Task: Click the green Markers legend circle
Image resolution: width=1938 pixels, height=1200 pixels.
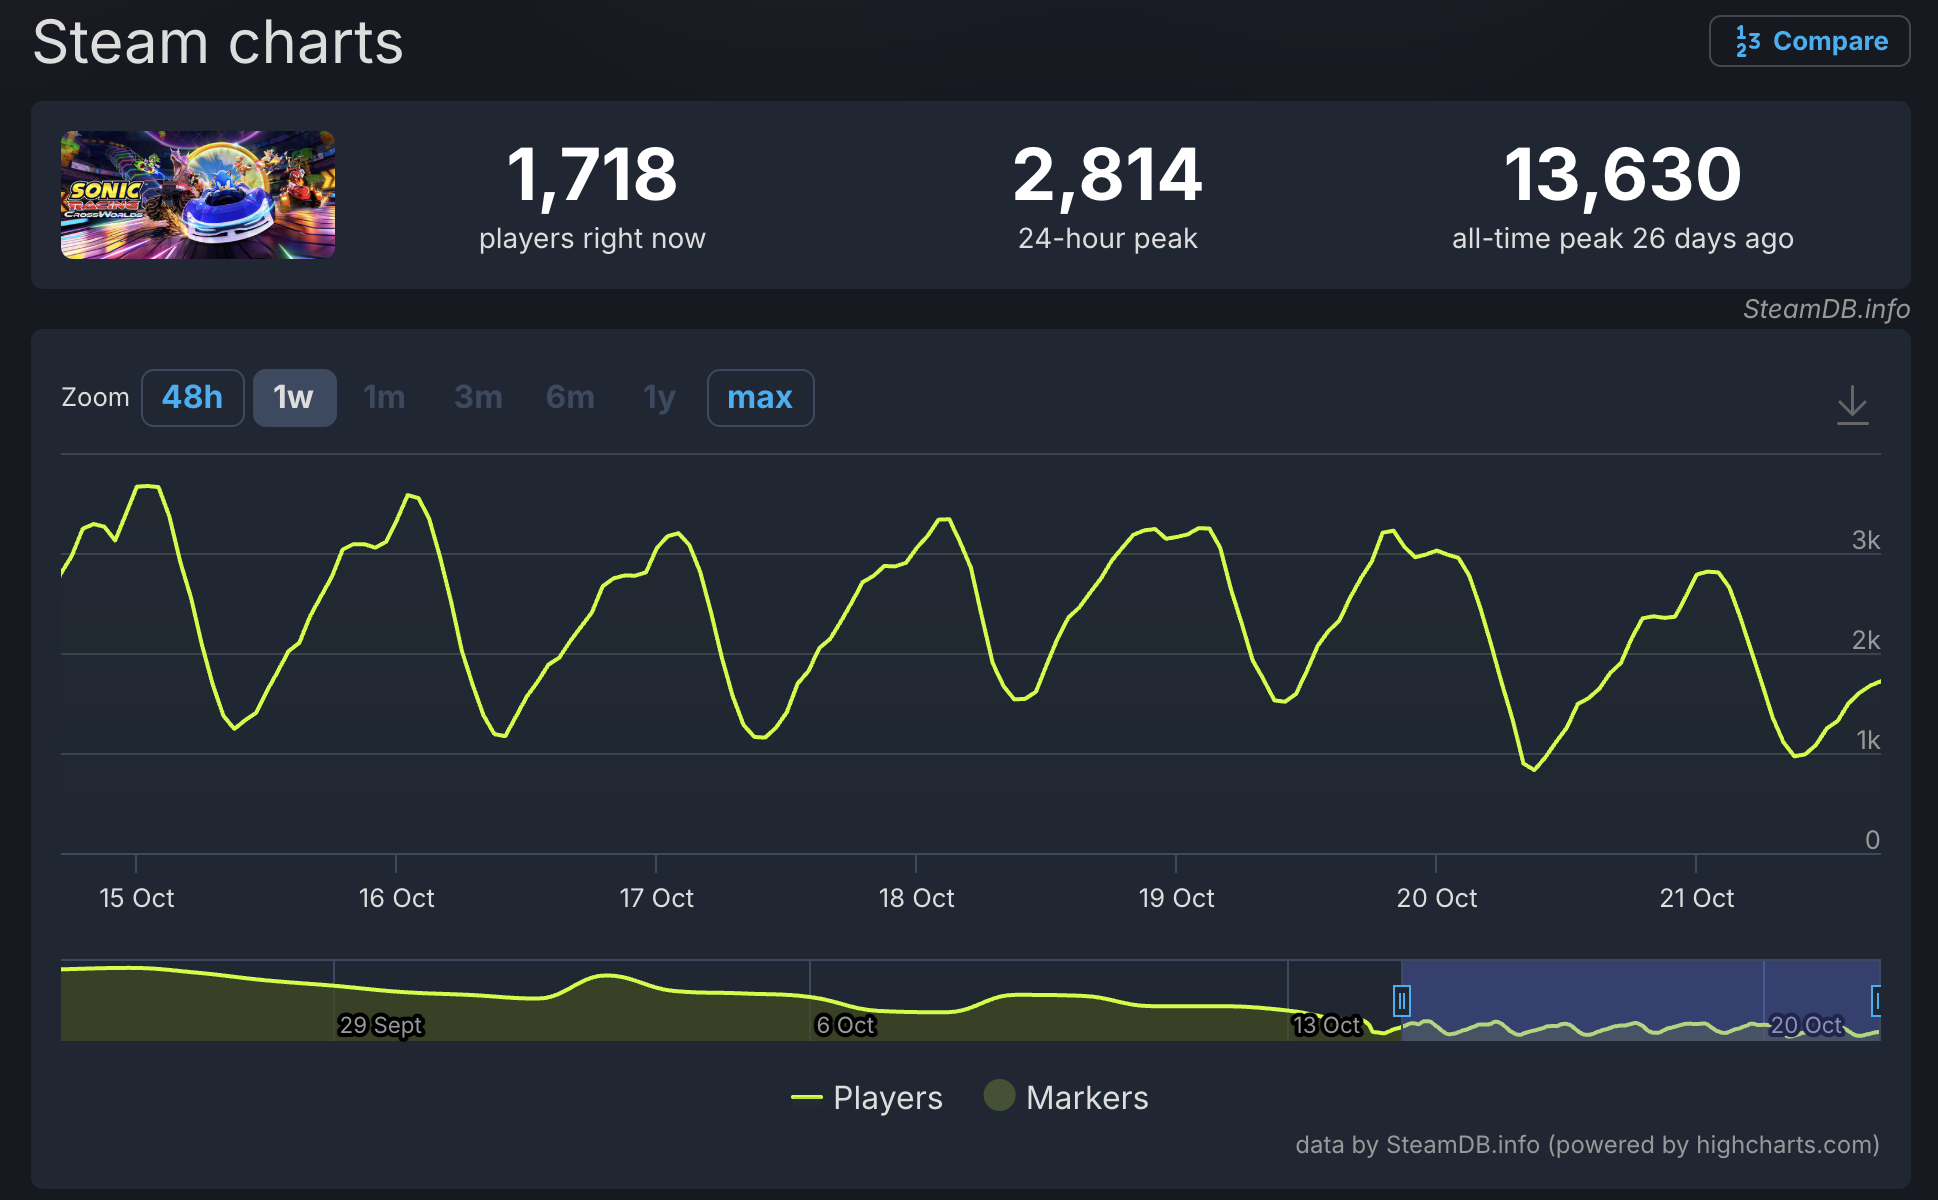Action: tap(999, 1096)
